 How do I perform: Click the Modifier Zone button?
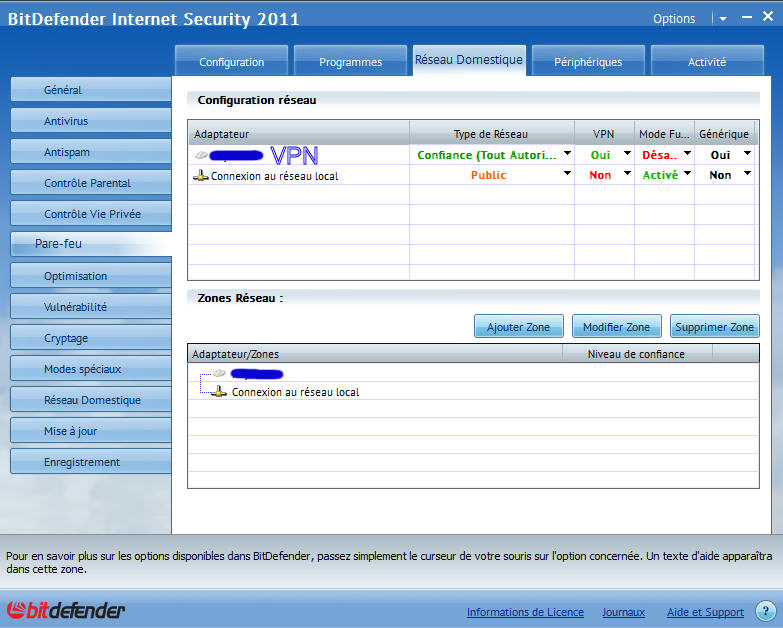click(x=616, y=326)
